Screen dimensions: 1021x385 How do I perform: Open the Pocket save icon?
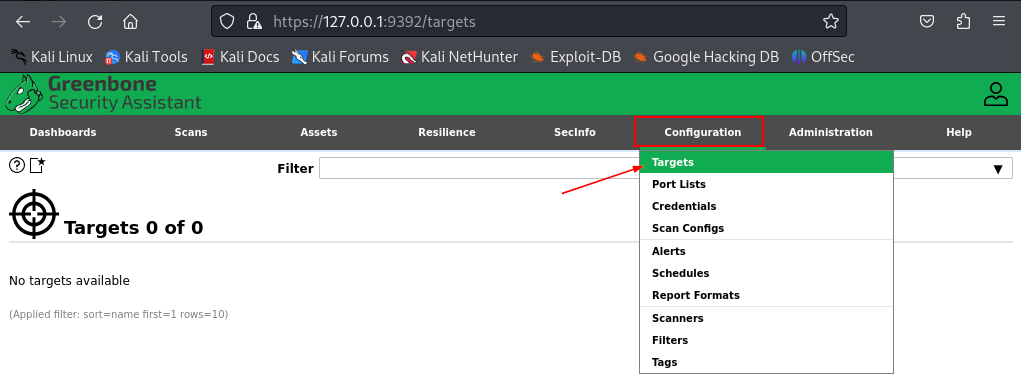927,21
